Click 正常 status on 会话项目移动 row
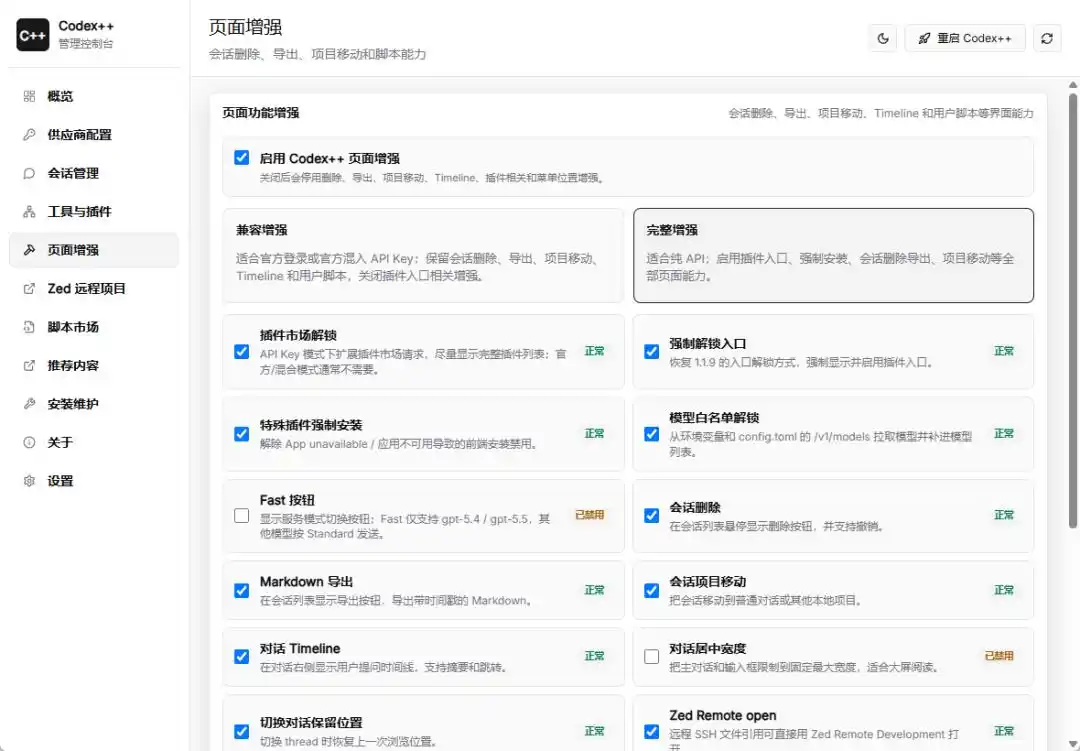 (1004, 590)
